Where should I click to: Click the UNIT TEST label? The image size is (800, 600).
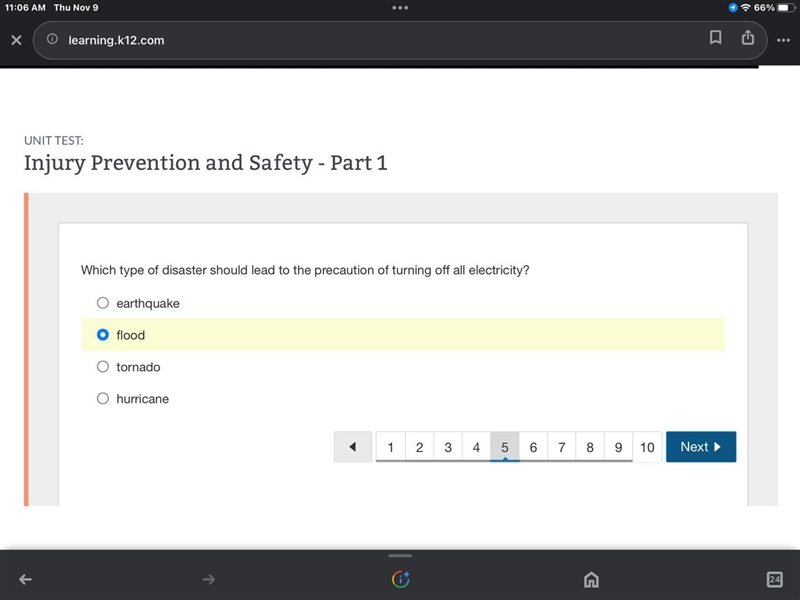point(54,140)
